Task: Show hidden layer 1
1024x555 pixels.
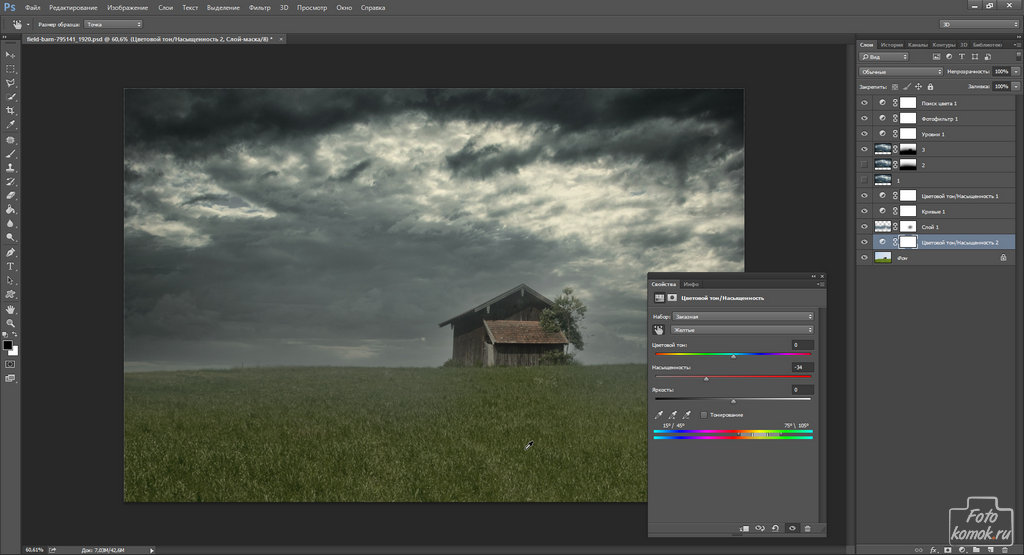Action: 864,180
